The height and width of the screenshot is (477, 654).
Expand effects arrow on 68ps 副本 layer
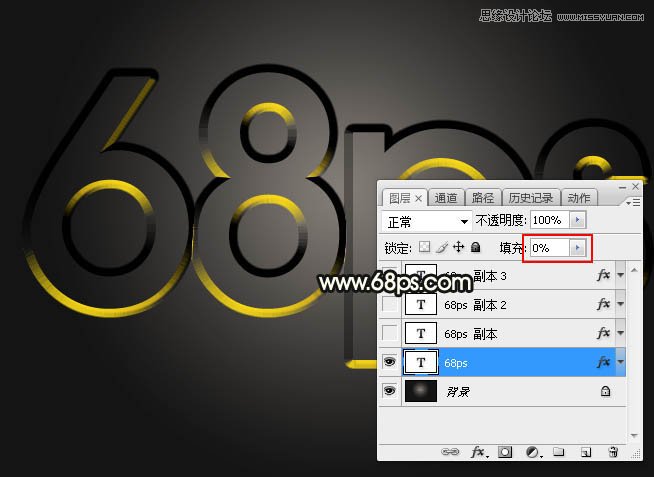tap(621, 333)
